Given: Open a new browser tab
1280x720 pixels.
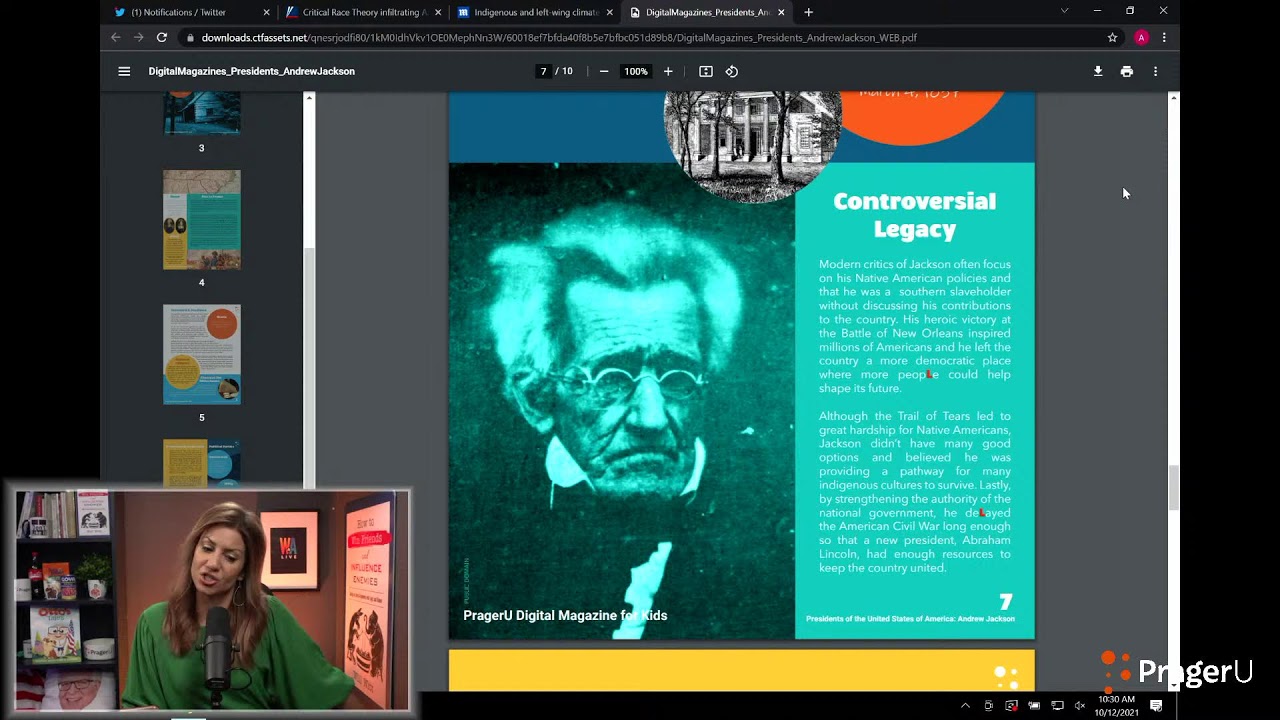Looking at the screenshot, I should tap(808, 12).
